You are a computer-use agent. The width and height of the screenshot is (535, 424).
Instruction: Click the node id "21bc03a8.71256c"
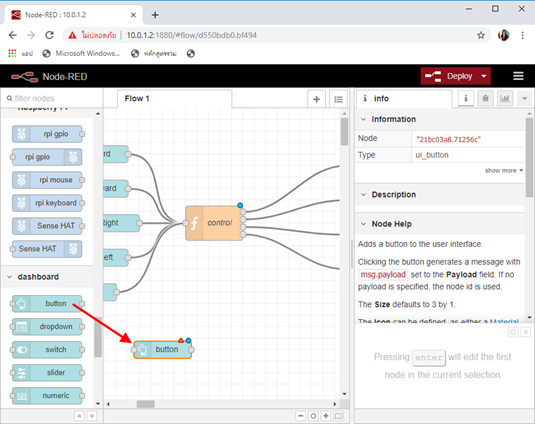(448, 139)
